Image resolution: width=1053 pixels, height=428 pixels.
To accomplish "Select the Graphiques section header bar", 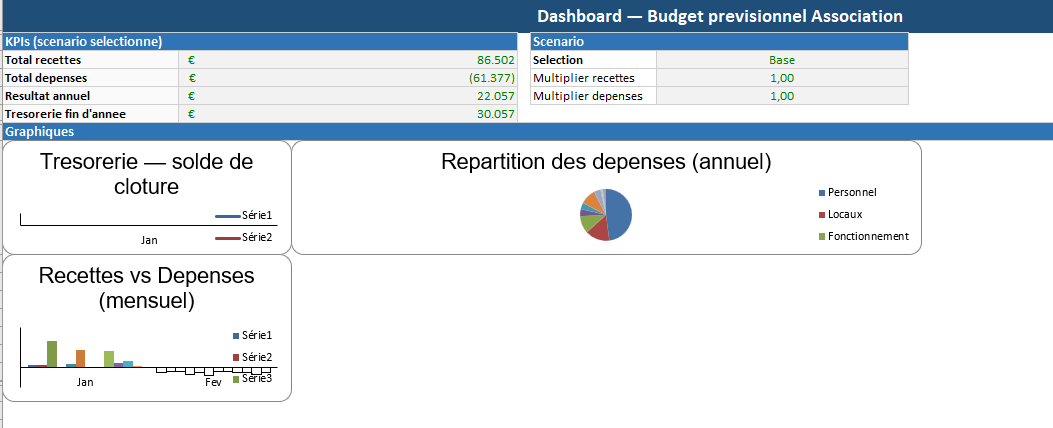I will click(526, 132).
